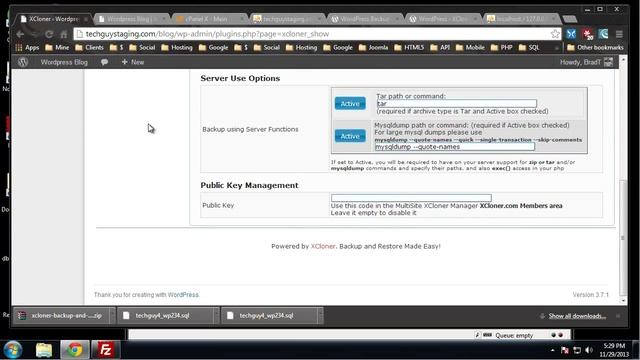Open the volume control in system tray
The height and width of the screenshot is (360, 640).
coord(589,350)
